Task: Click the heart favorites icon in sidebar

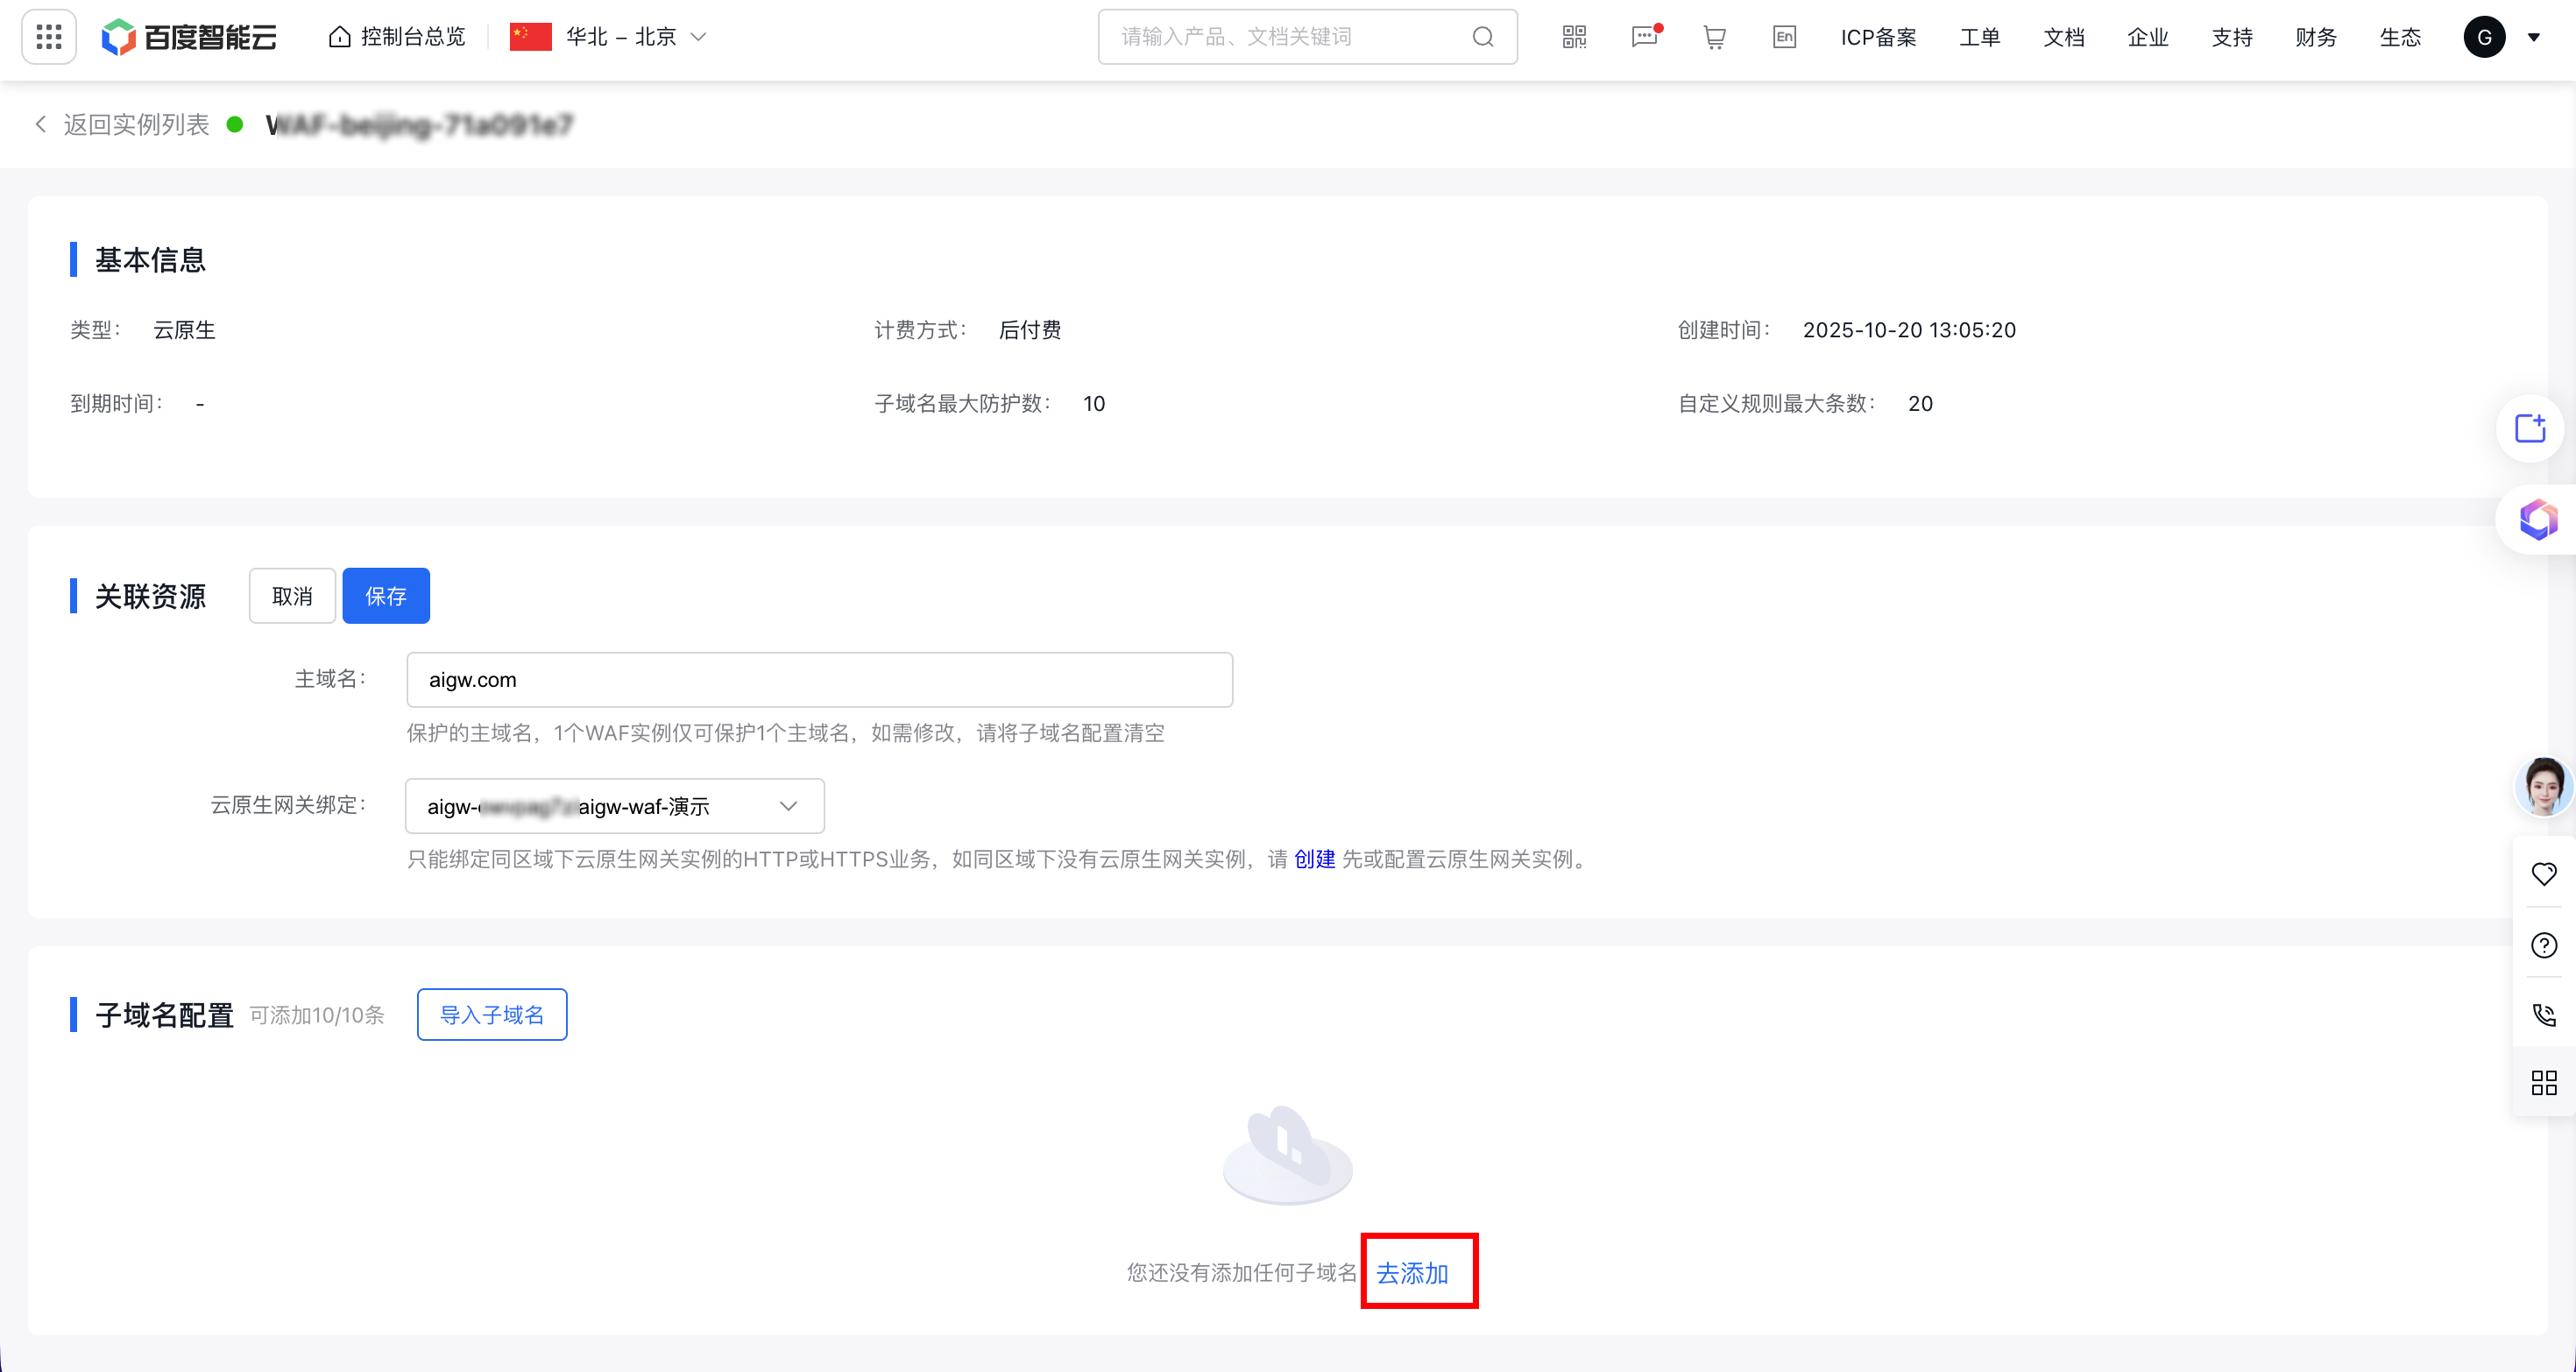Action: (2543, 873)
